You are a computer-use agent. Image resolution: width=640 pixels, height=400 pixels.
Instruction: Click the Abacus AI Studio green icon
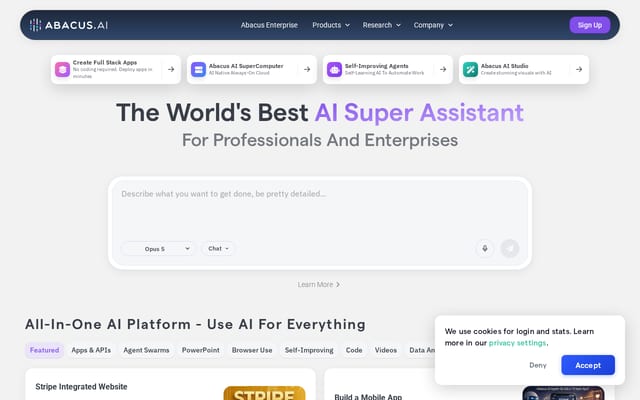pyautogui.click(x=470, y=69)
